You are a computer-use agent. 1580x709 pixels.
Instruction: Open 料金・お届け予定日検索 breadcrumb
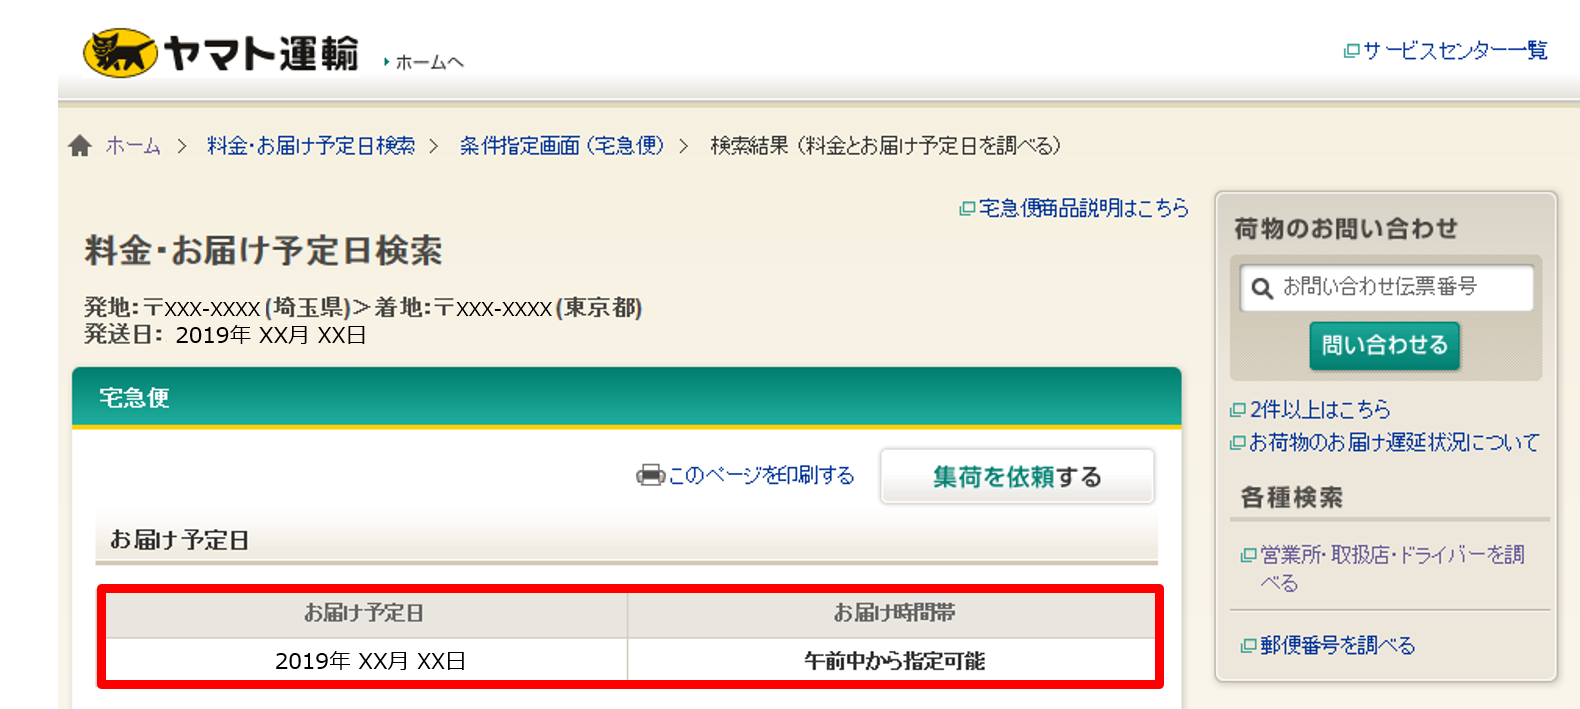311,146
